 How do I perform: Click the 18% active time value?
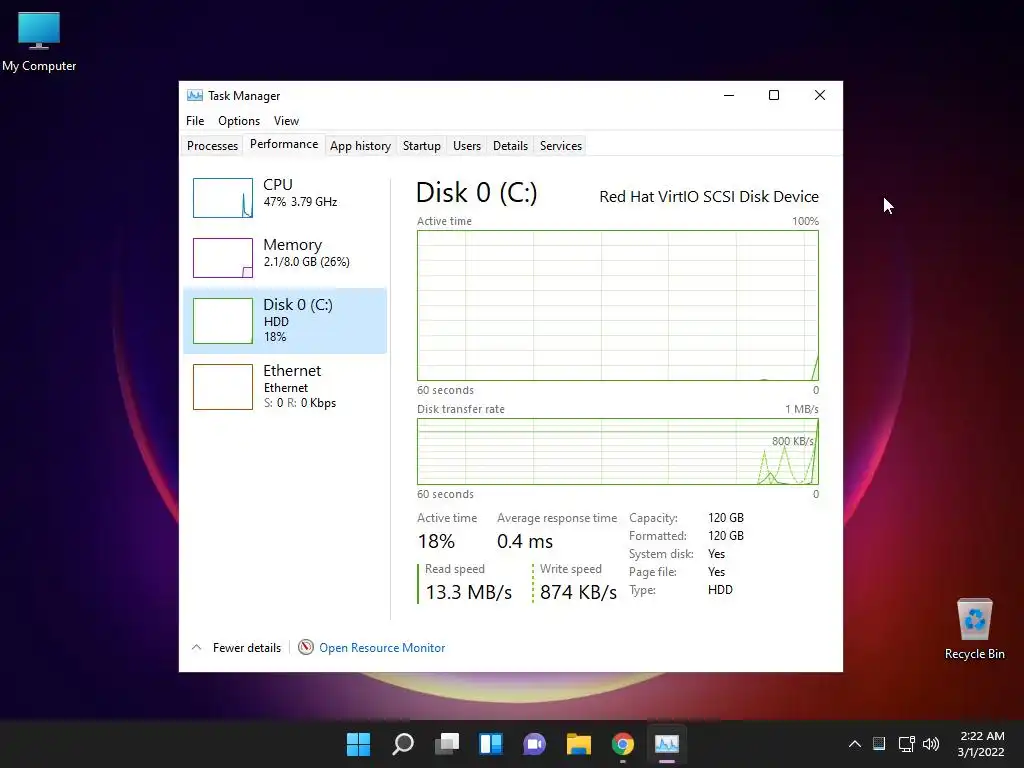point(436,541)
